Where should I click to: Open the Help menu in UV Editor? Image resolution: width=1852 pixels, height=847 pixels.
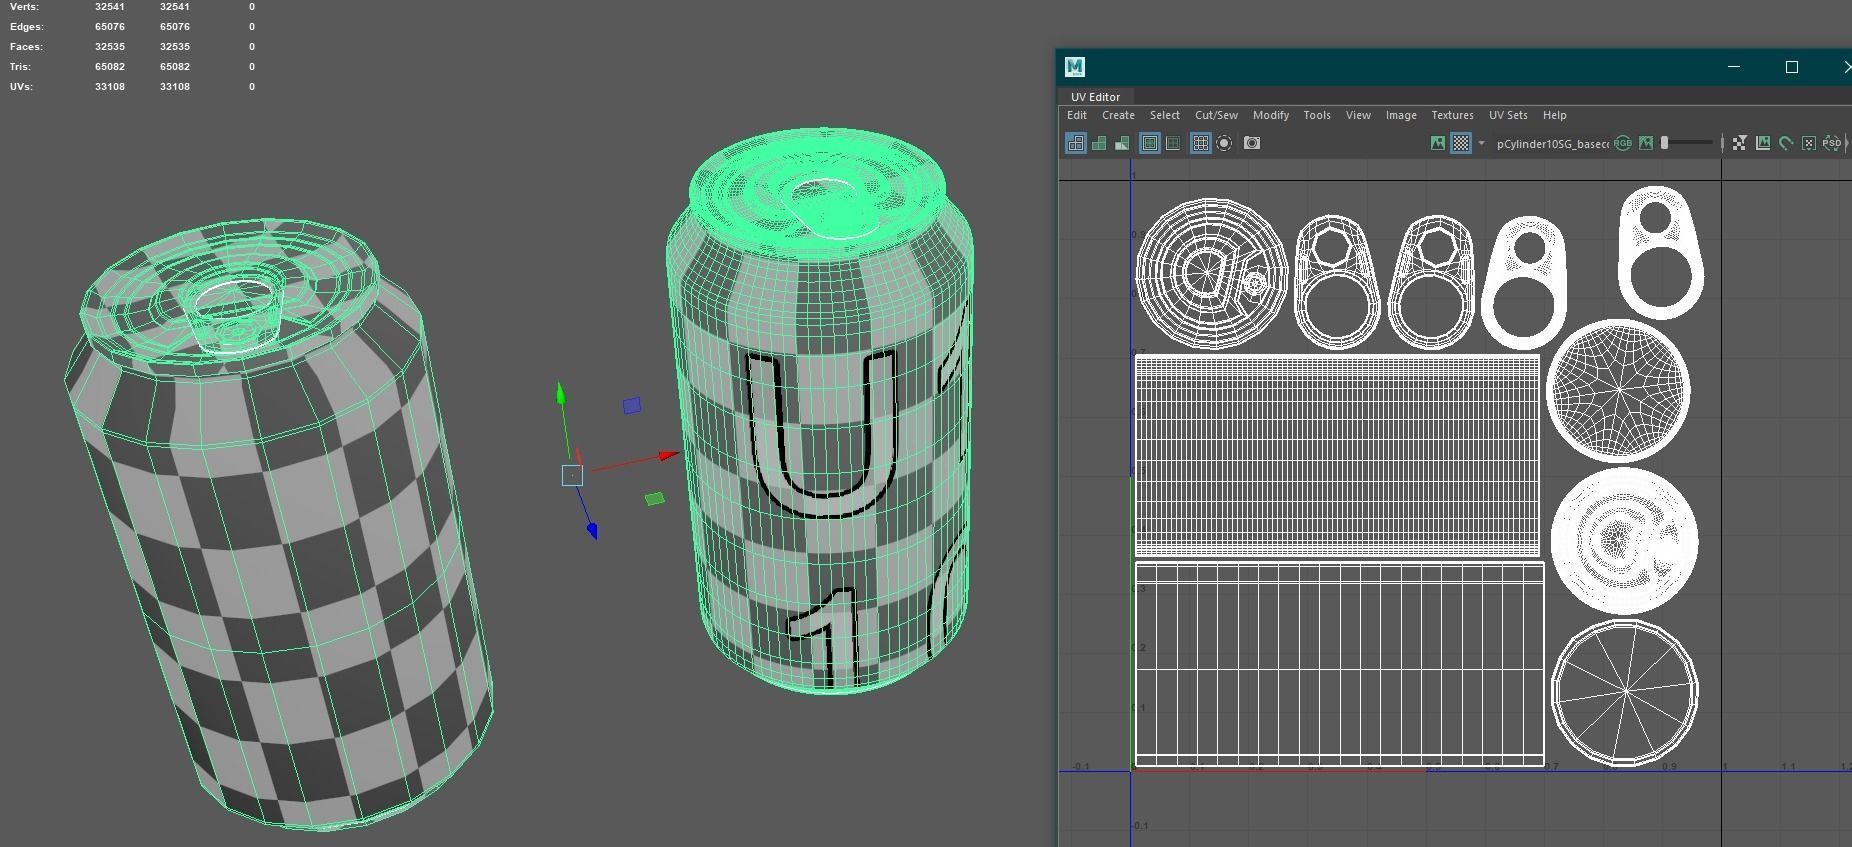pos(1555,115)
